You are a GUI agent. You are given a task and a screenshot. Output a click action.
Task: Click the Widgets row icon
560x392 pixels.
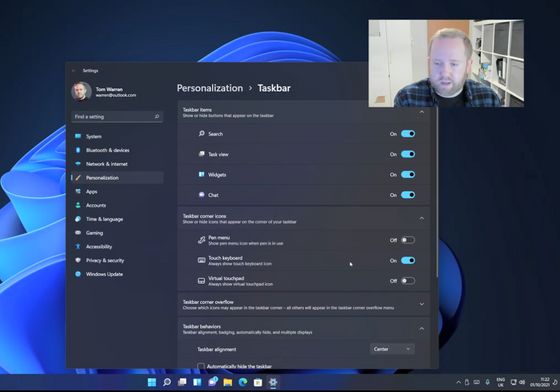coord(201,174)
